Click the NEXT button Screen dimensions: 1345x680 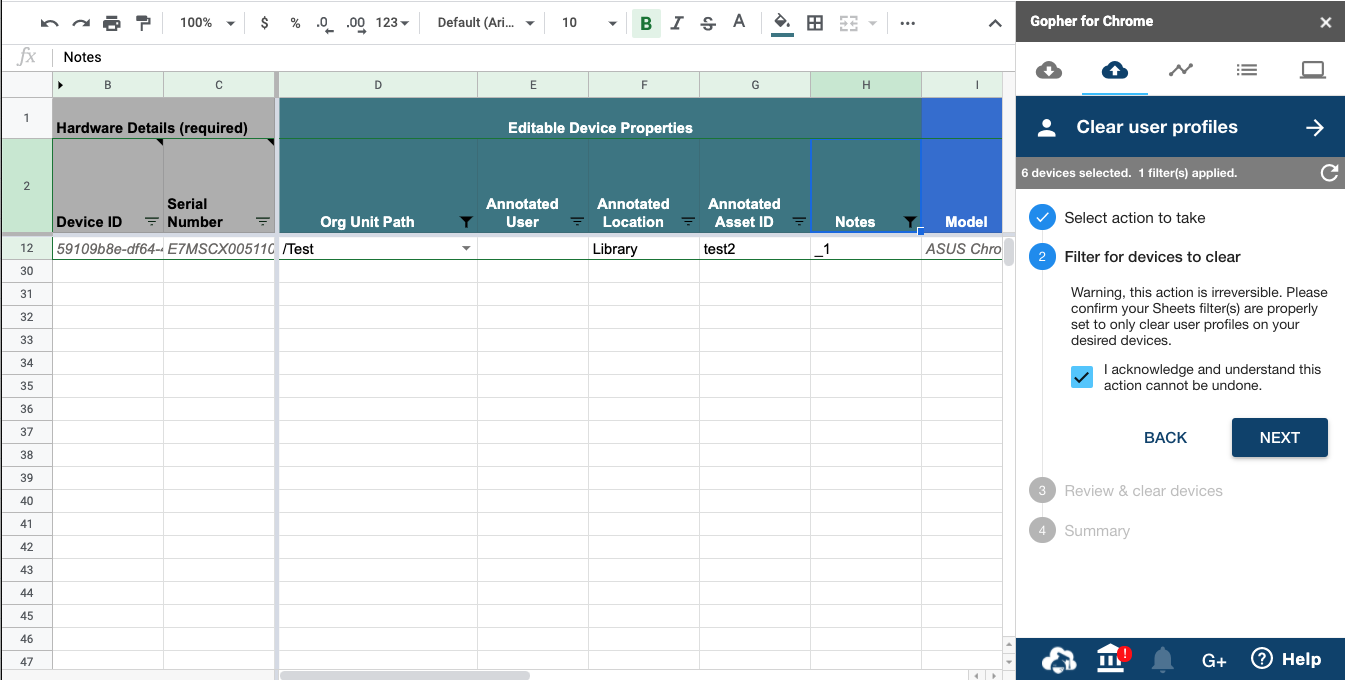(1279, 438)
